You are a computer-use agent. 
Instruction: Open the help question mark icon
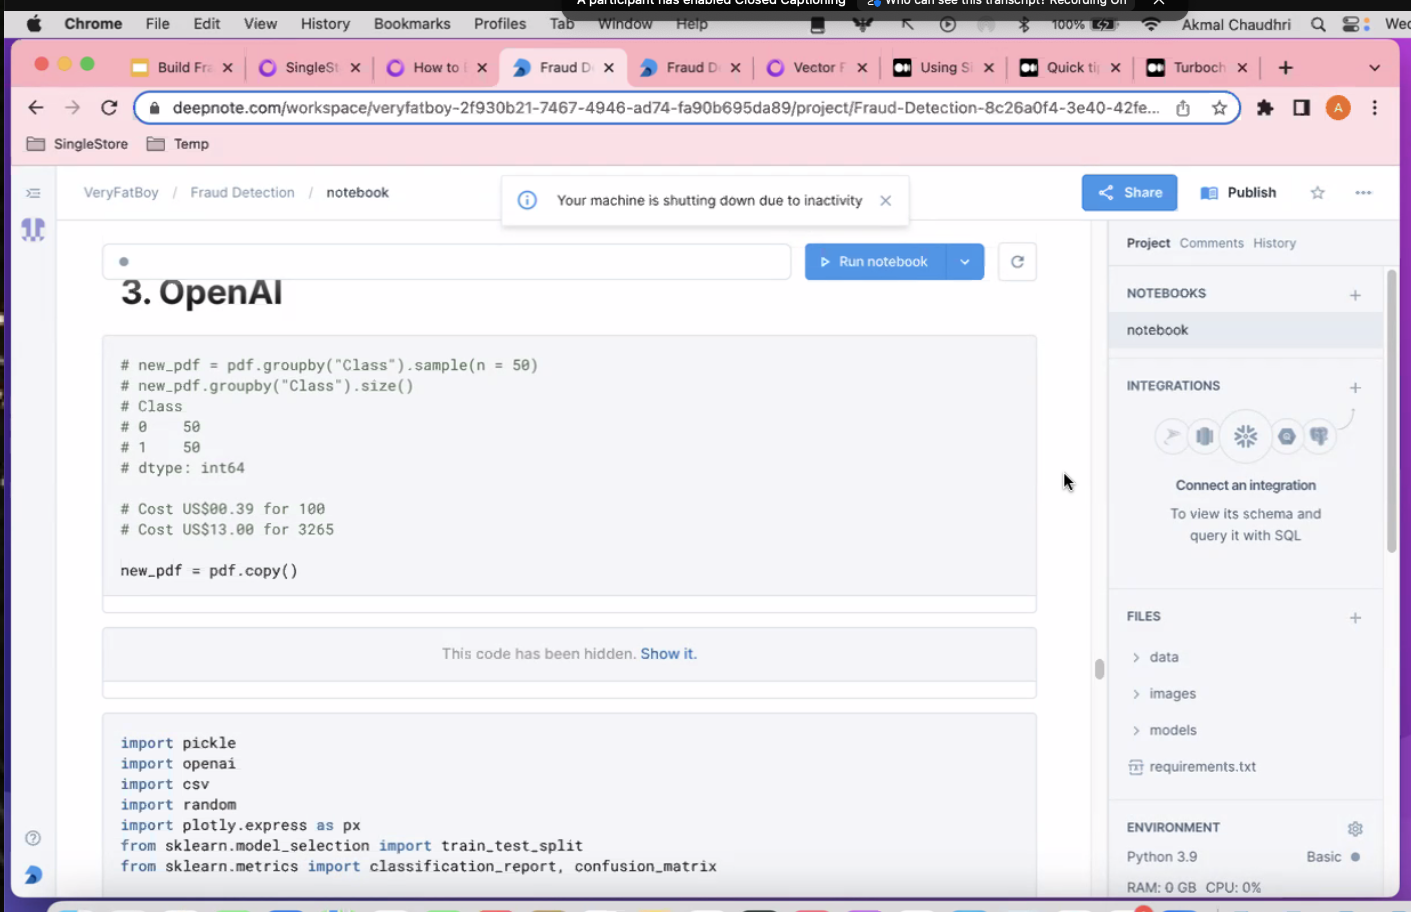[x=33, y=838]
